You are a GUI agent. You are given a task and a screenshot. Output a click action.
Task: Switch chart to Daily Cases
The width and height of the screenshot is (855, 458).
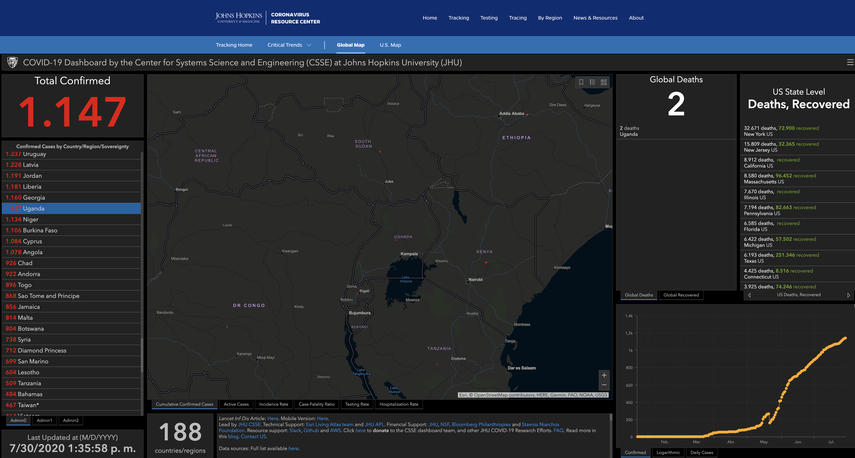click(702, 453)
